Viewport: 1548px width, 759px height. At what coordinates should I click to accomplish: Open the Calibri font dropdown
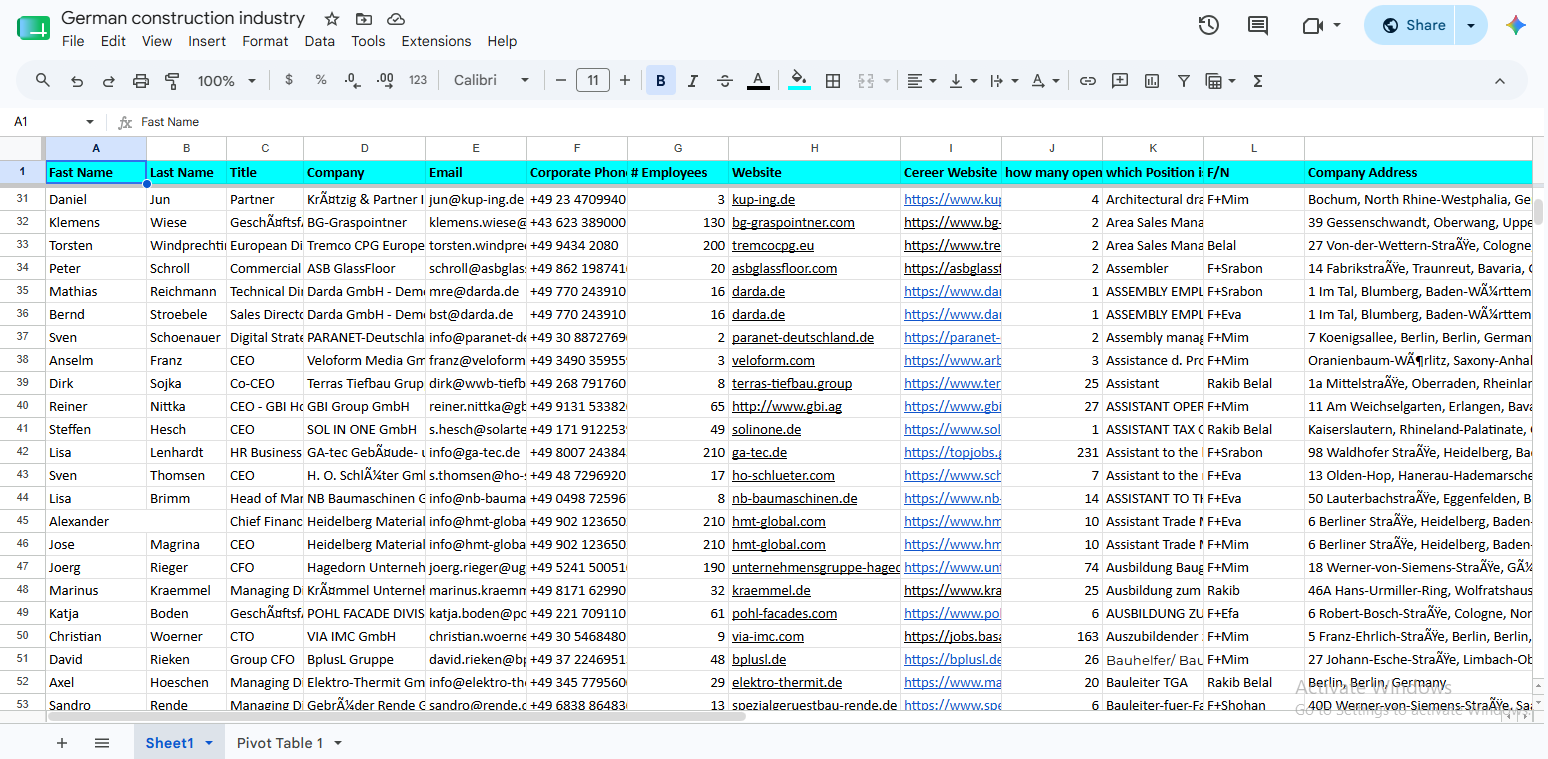[x=491, y=81]
